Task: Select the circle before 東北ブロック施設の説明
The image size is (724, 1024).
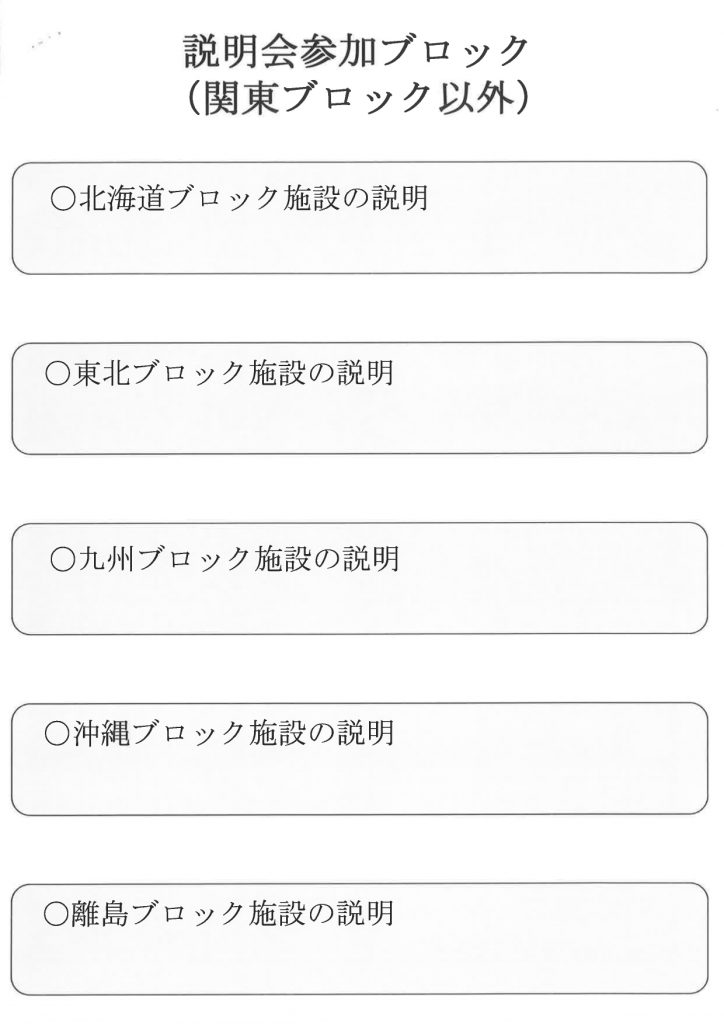Action: click(x=57, y=374)
